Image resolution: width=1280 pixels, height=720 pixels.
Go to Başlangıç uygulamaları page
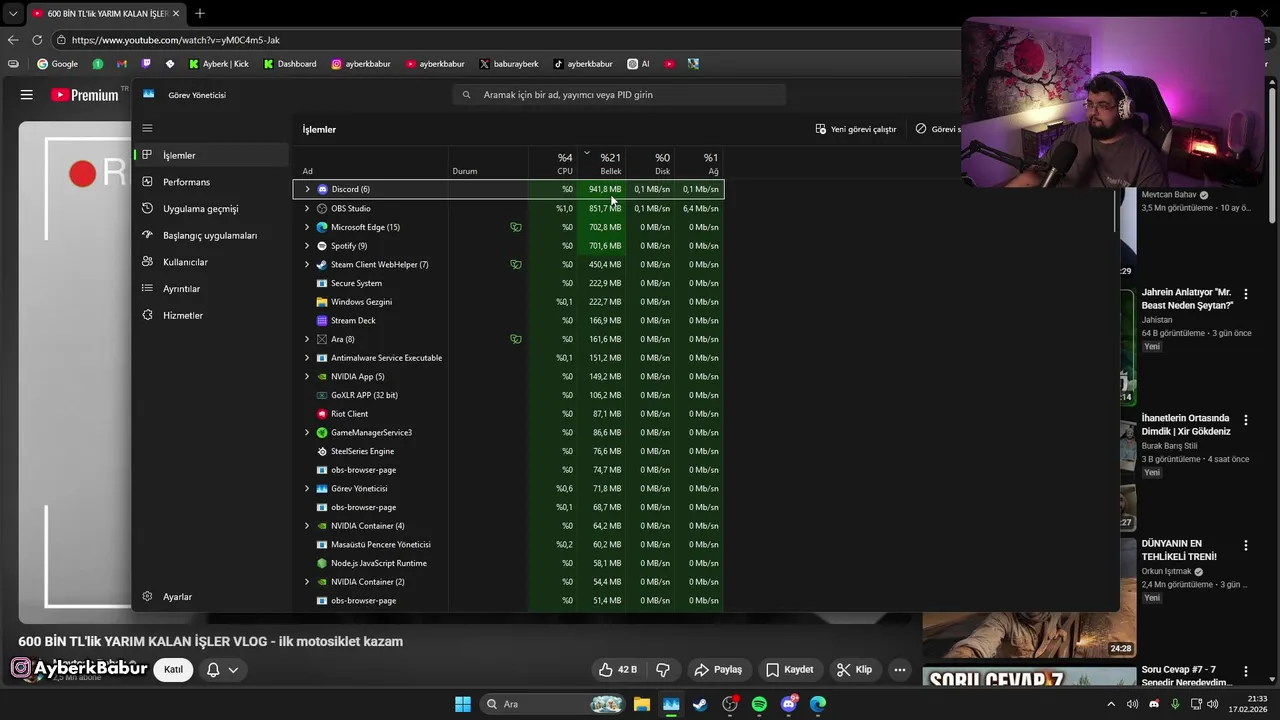point(211,235)
